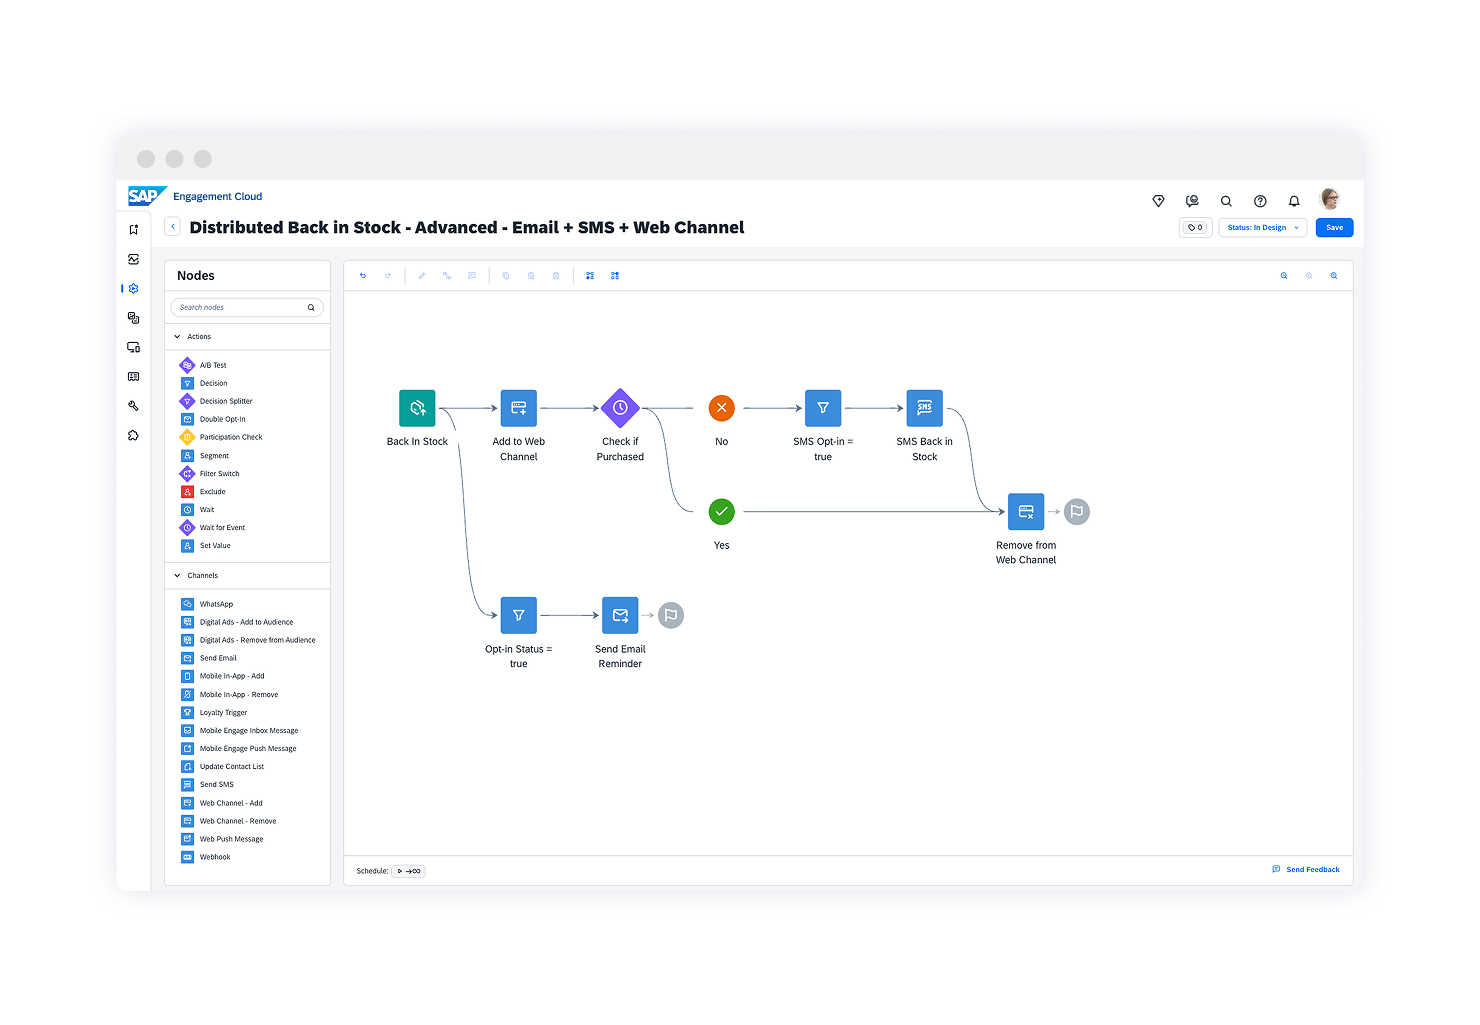Viewport: 1480px width, 1025px height.
Task: Click the gear automation icon in sidebar
Action: point(133,288)
